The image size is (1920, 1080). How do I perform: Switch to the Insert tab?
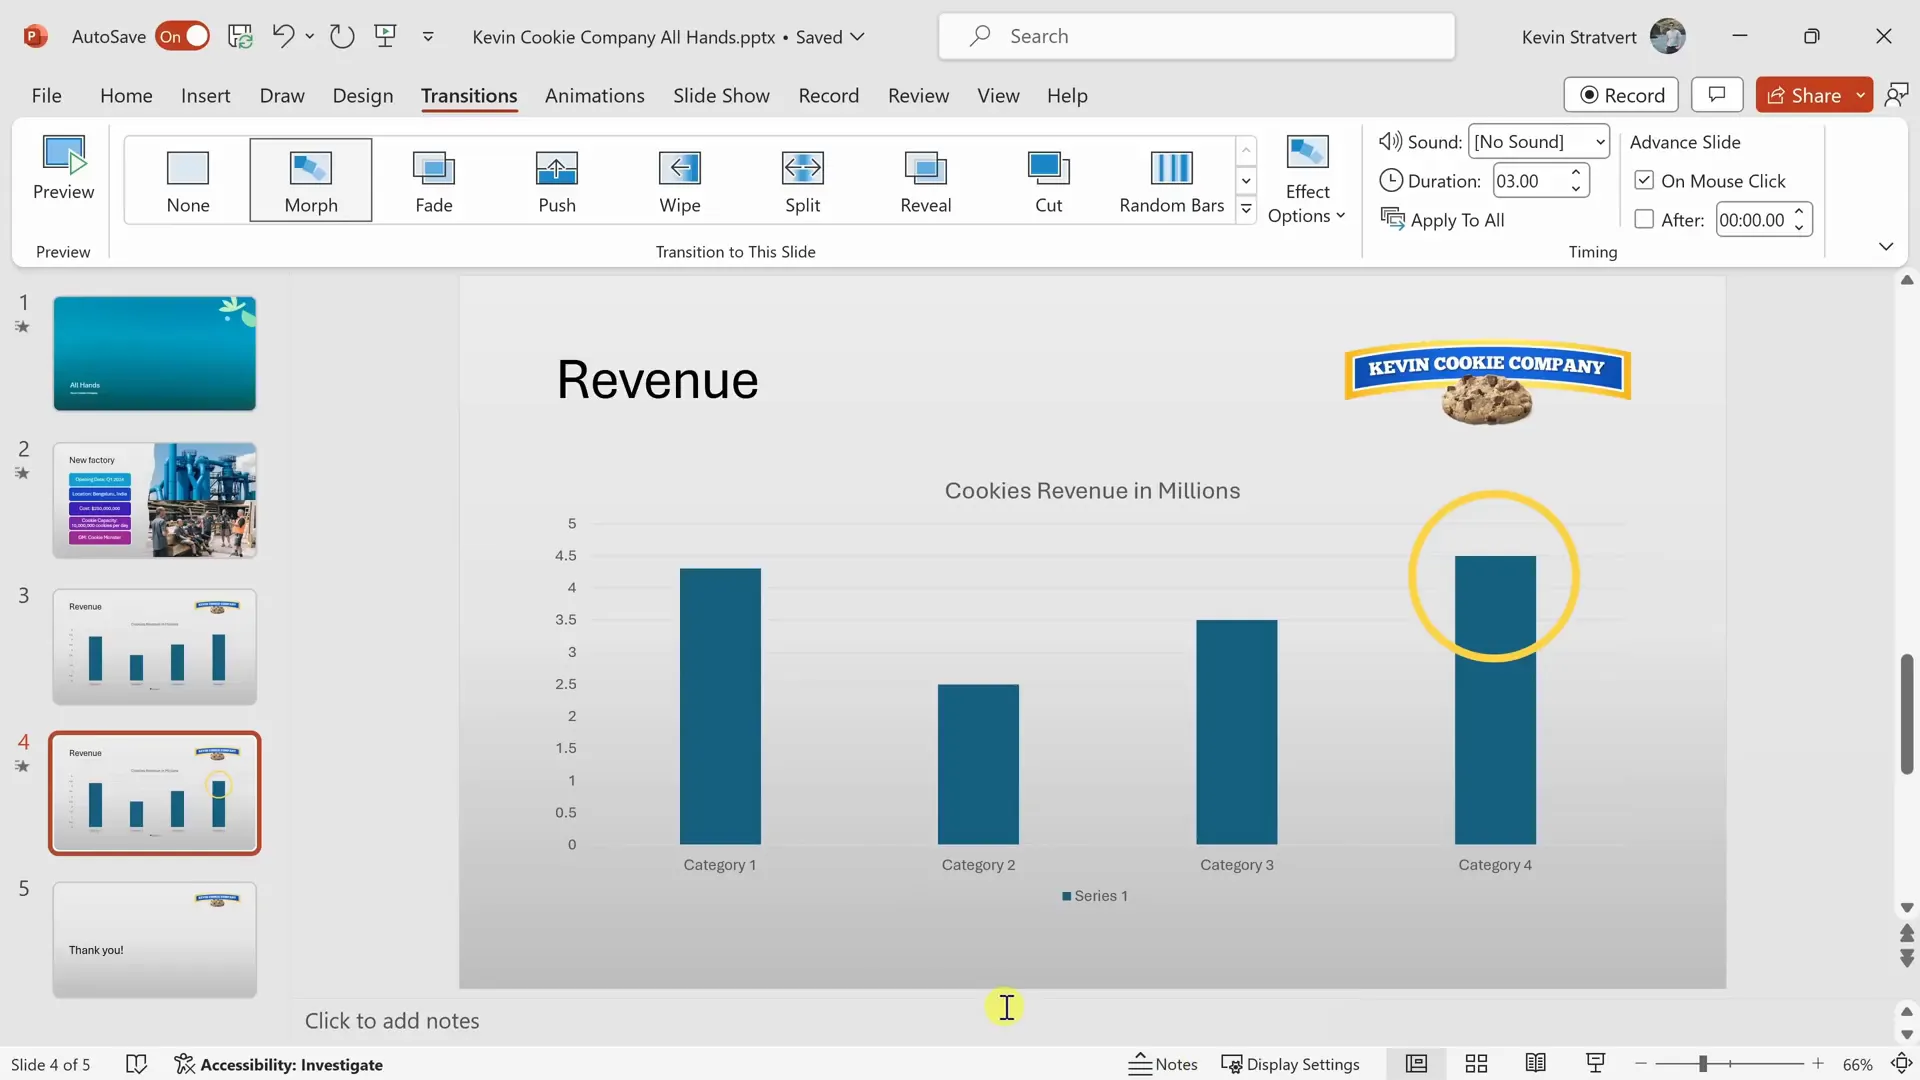pos(205,96)
